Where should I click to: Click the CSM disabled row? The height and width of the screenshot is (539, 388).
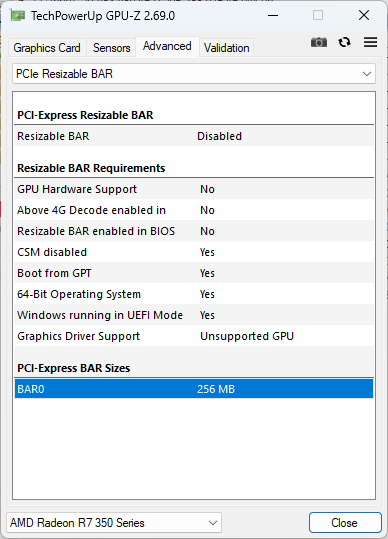[x=194, y=252]
